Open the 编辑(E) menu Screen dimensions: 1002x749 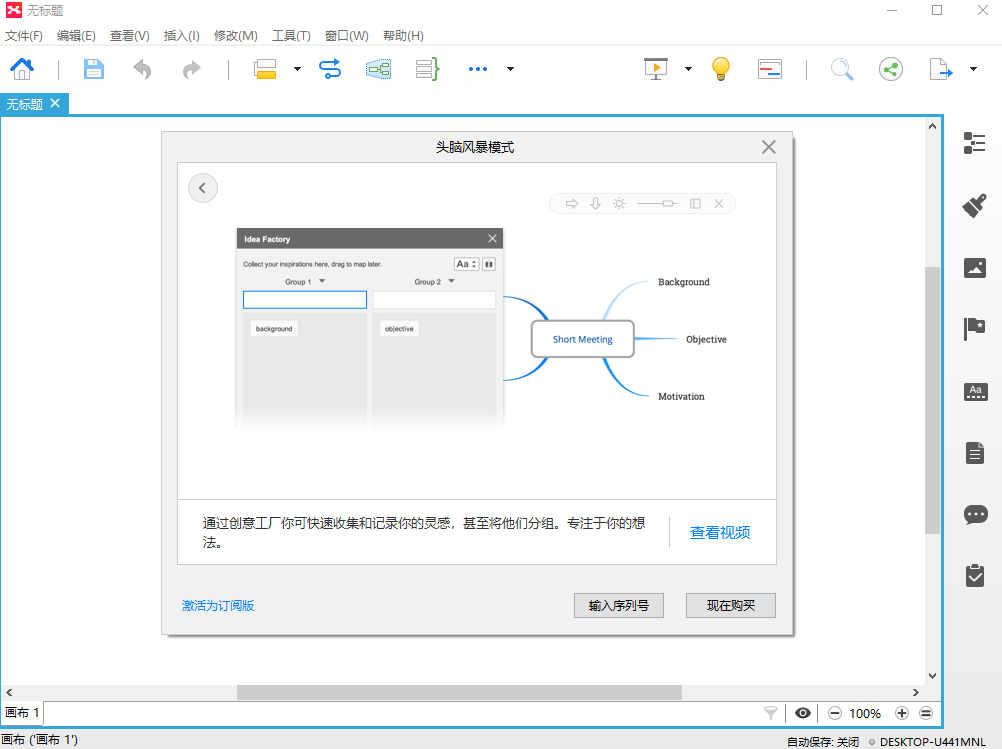click(x=76, y=36)
